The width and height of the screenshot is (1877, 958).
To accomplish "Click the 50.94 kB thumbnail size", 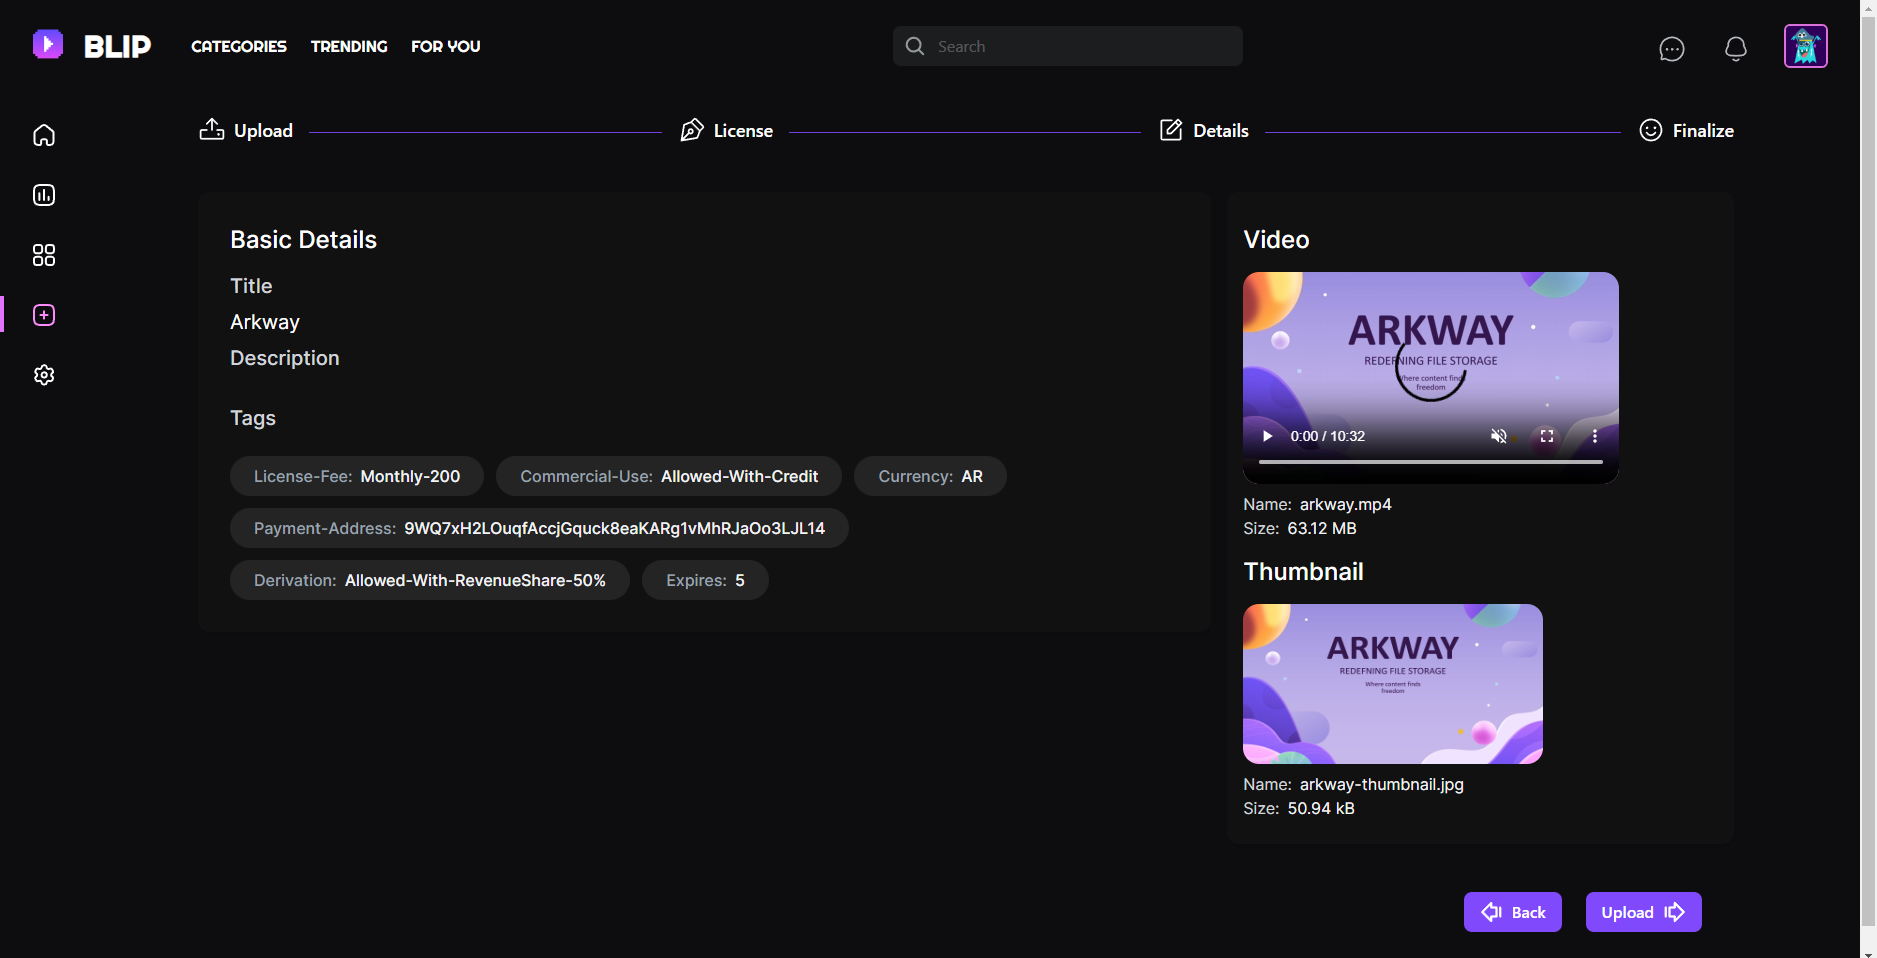I will pos(1321,808).
